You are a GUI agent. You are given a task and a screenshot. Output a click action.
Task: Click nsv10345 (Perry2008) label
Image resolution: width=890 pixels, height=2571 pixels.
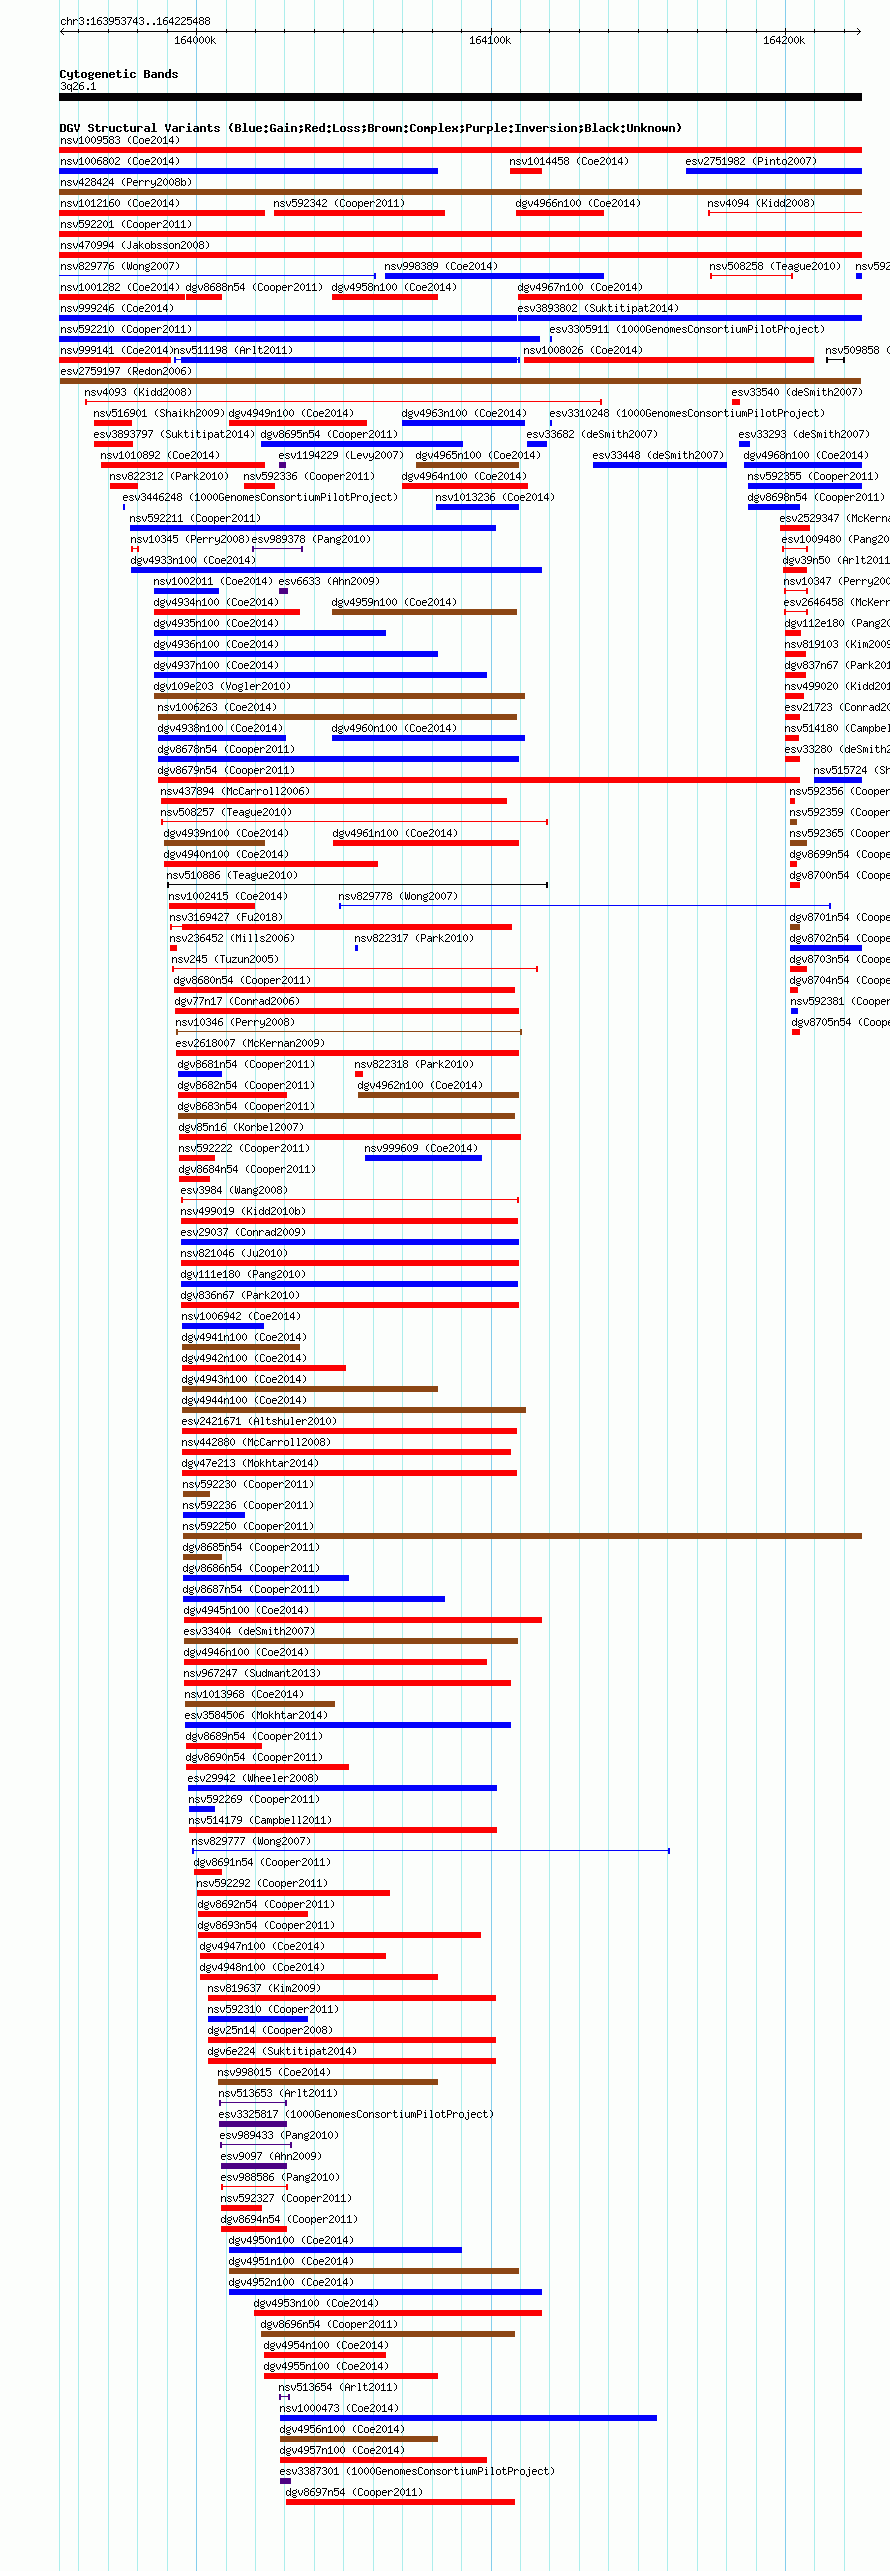190,539
